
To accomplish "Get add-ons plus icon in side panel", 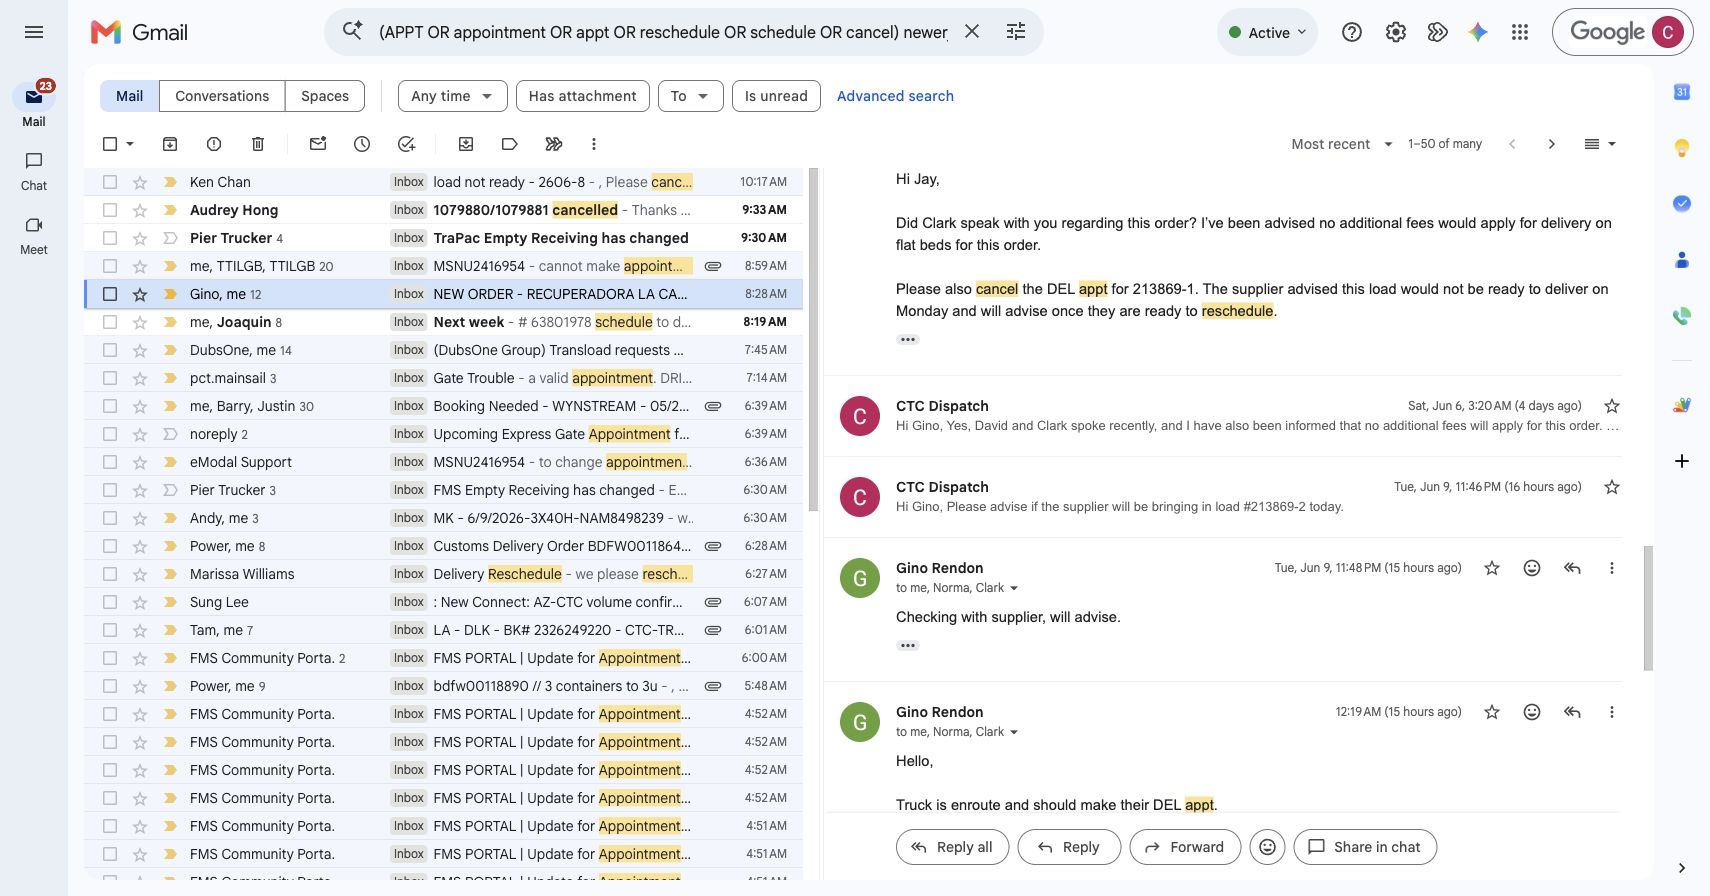I will pyautogui.click(x=1682, y=461).
